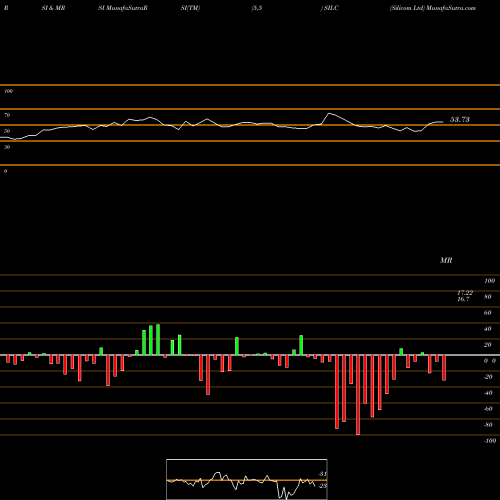Click the RSI line peak near 70

(329, 114)
